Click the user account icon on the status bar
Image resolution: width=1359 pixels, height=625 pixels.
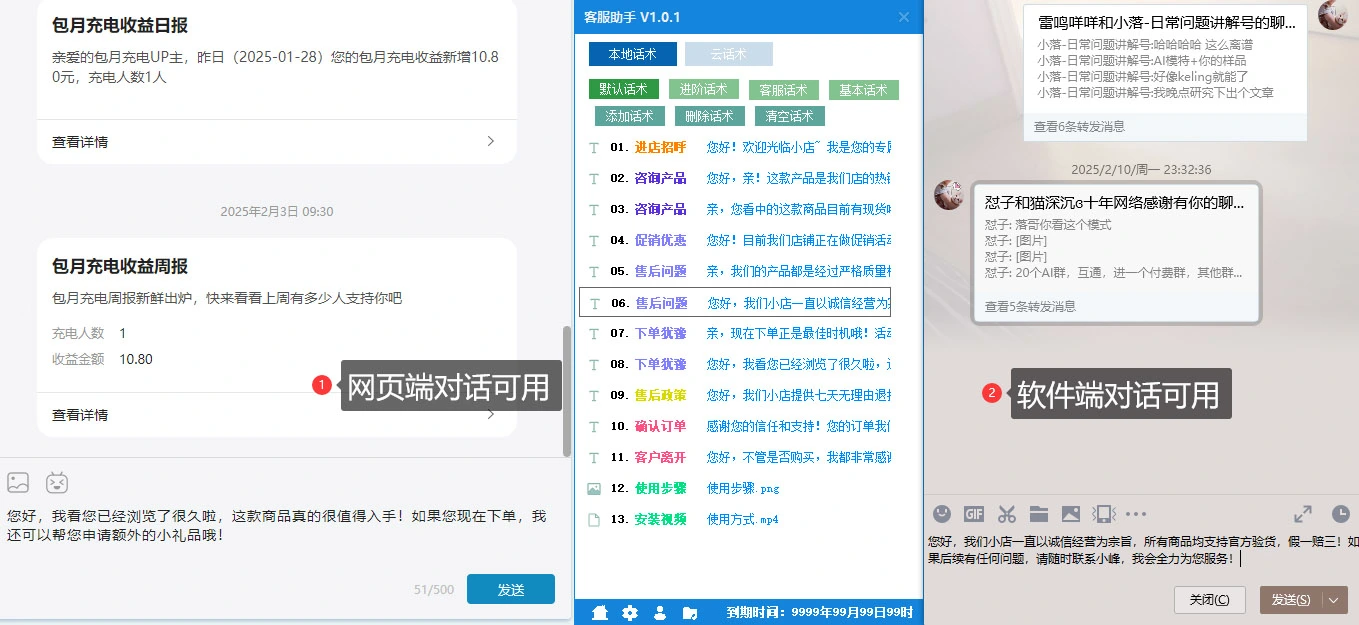[659, 612]
